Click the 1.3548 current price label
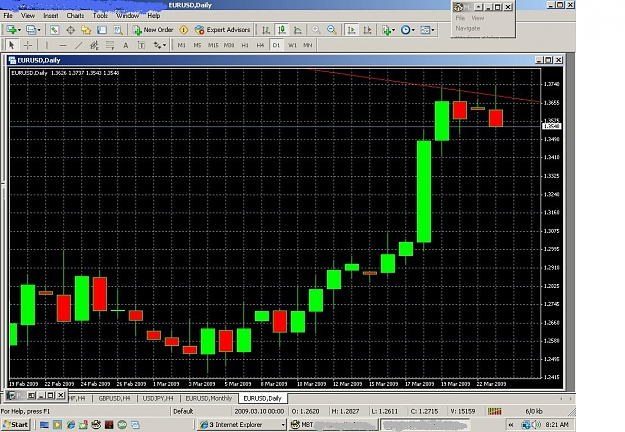625x432 pixels. [552, 126]
